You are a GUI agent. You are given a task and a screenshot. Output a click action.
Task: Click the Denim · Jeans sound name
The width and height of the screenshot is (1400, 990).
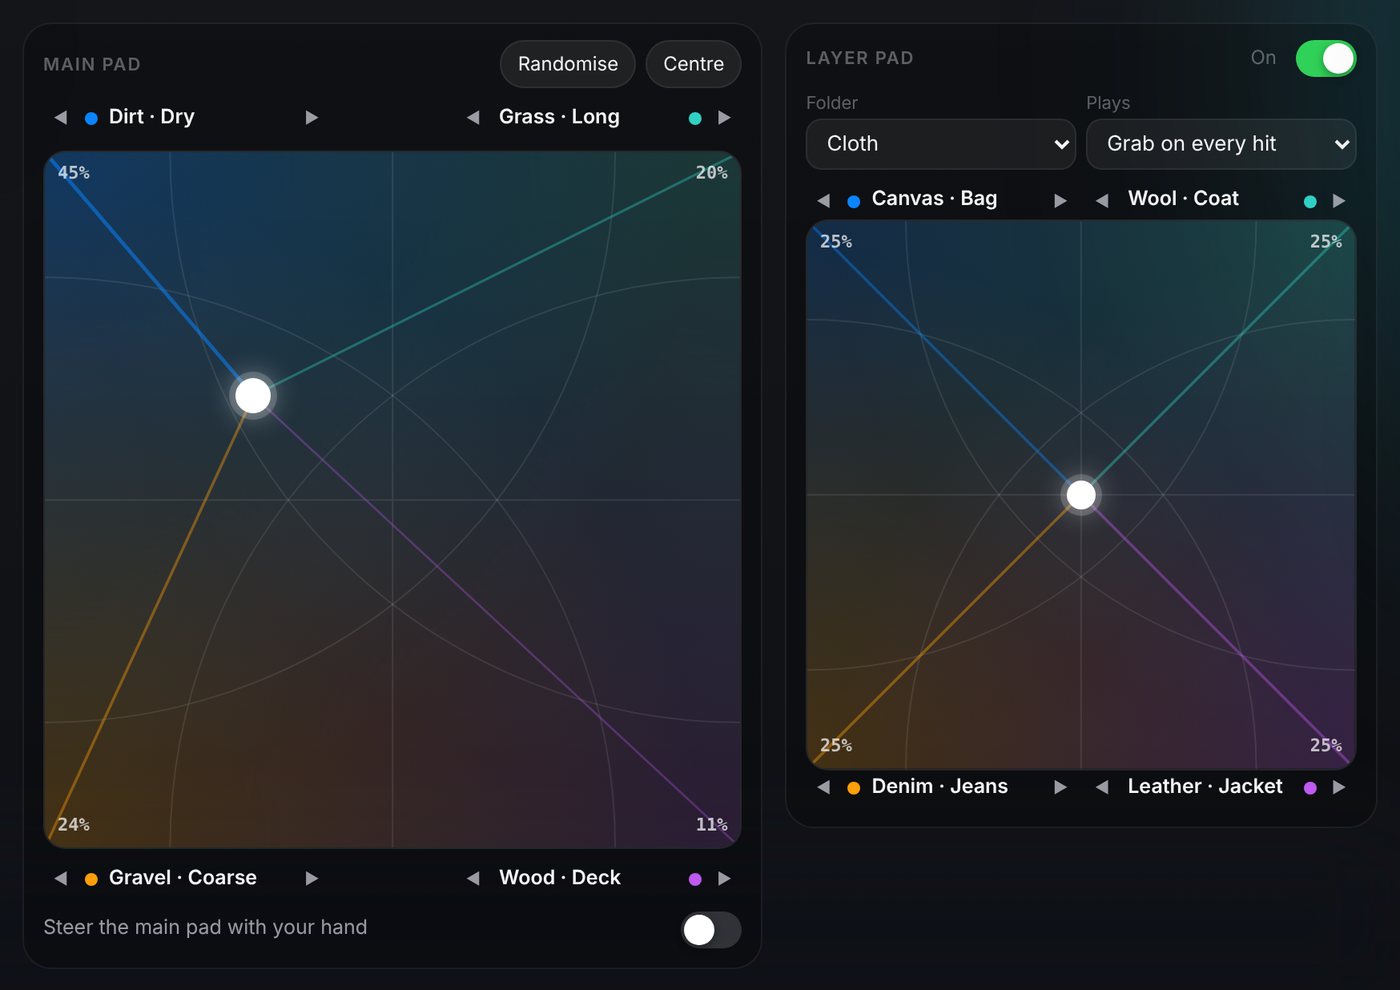point(940,787)
